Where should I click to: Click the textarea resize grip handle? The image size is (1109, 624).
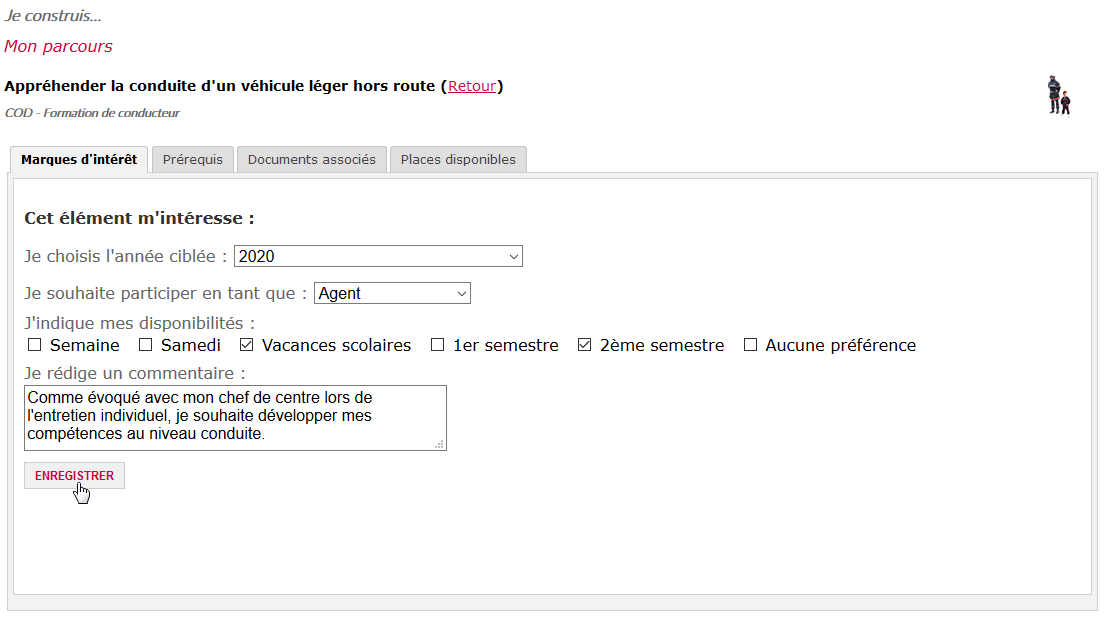[439, 444]
